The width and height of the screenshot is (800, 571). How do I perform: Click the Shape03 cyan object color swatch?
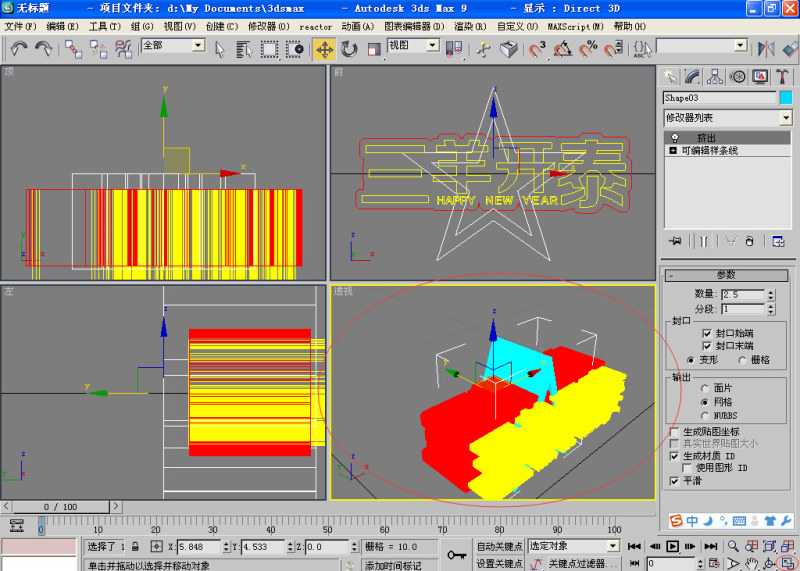[786, 97]
